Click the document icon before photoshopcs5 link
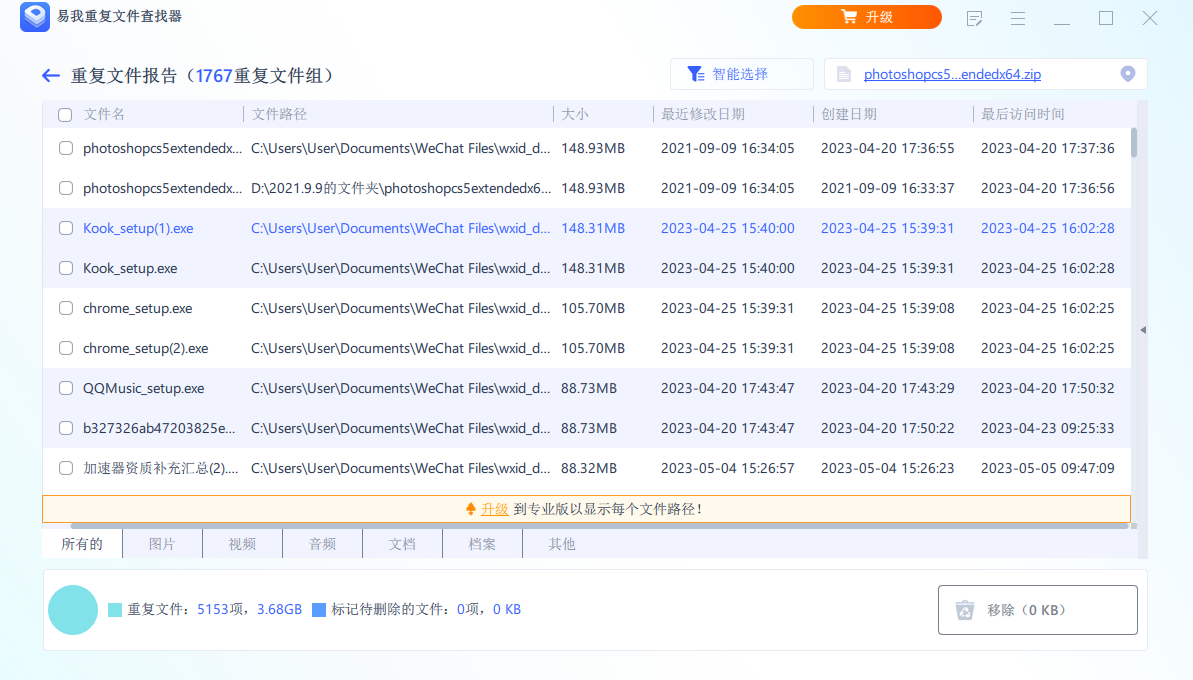 click(843, 74)
